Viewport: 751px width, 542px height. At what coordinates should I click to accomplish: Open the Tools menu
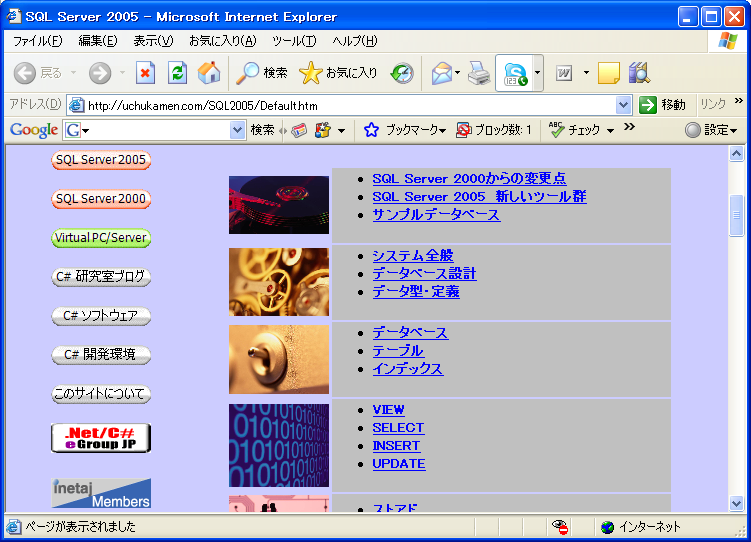pyautogui.click(x=294, y=41)
